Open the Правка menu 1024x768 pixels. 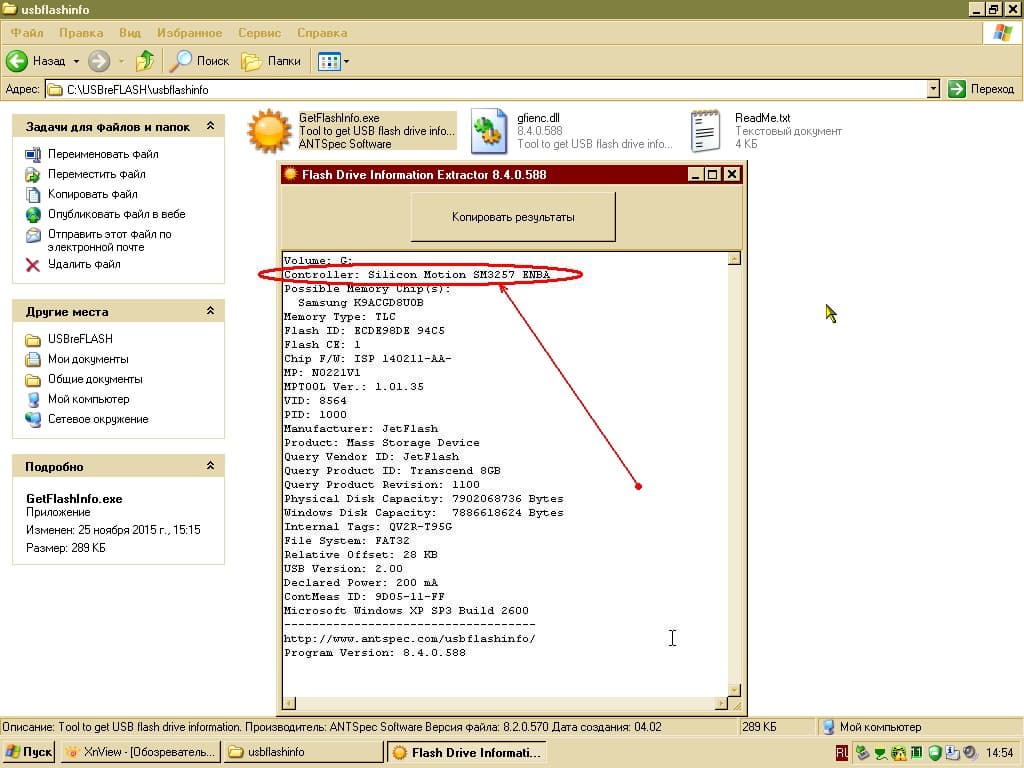(x=81, y=33)
